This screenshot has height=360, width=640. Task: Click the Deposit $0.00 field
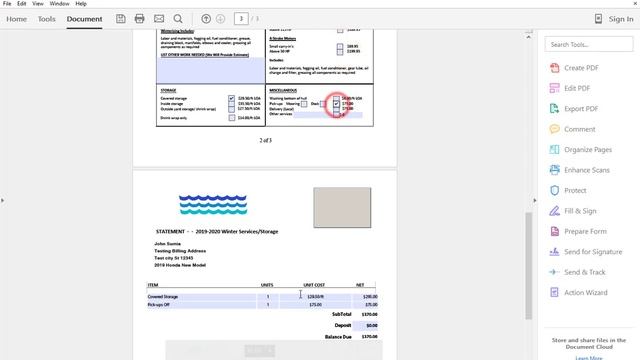(x=365, y=325)
